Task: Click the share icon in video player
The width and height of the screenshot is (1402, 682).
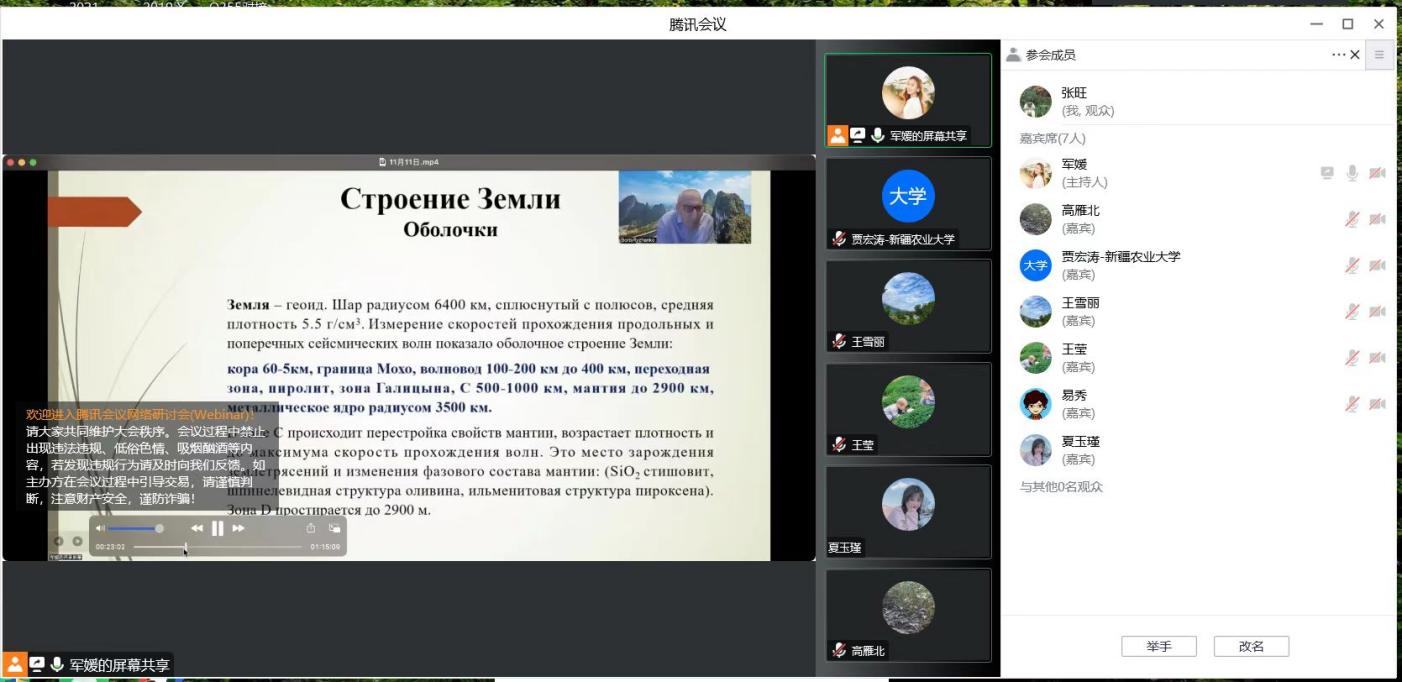Action: click(311, 528)
